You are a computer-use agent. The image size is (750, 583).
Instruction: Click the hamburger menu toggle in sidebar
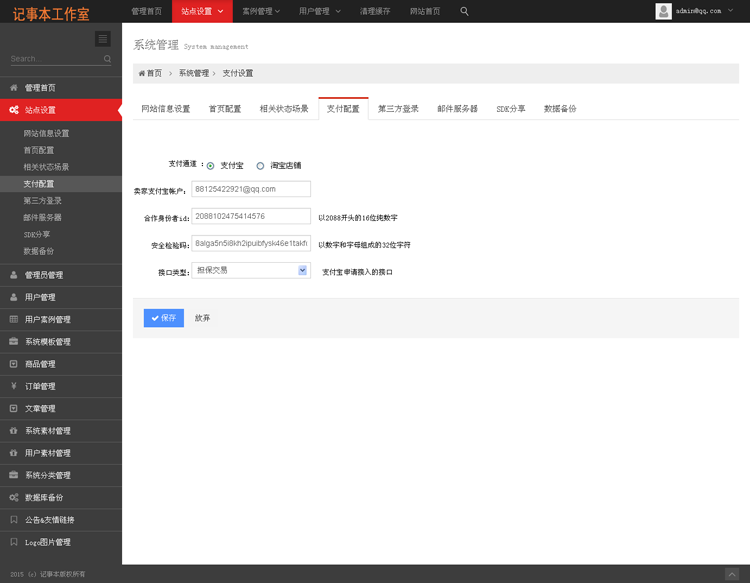click(x=103, y=39)
